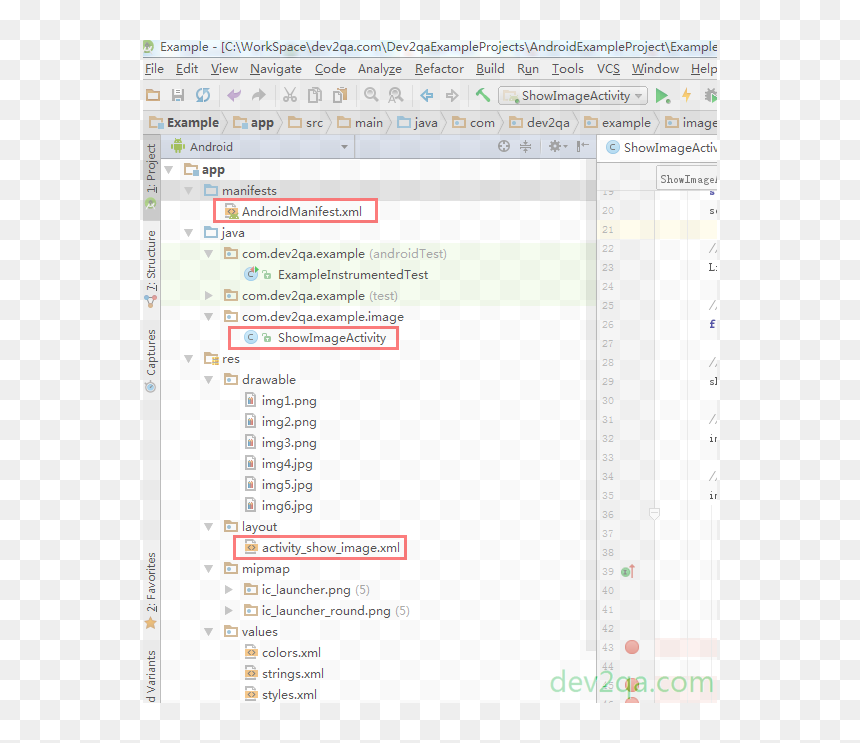Expand com.dev2qa.example (test) package
Screen dimensions: 860x743
pyautogui.click(x=209, y=296)
